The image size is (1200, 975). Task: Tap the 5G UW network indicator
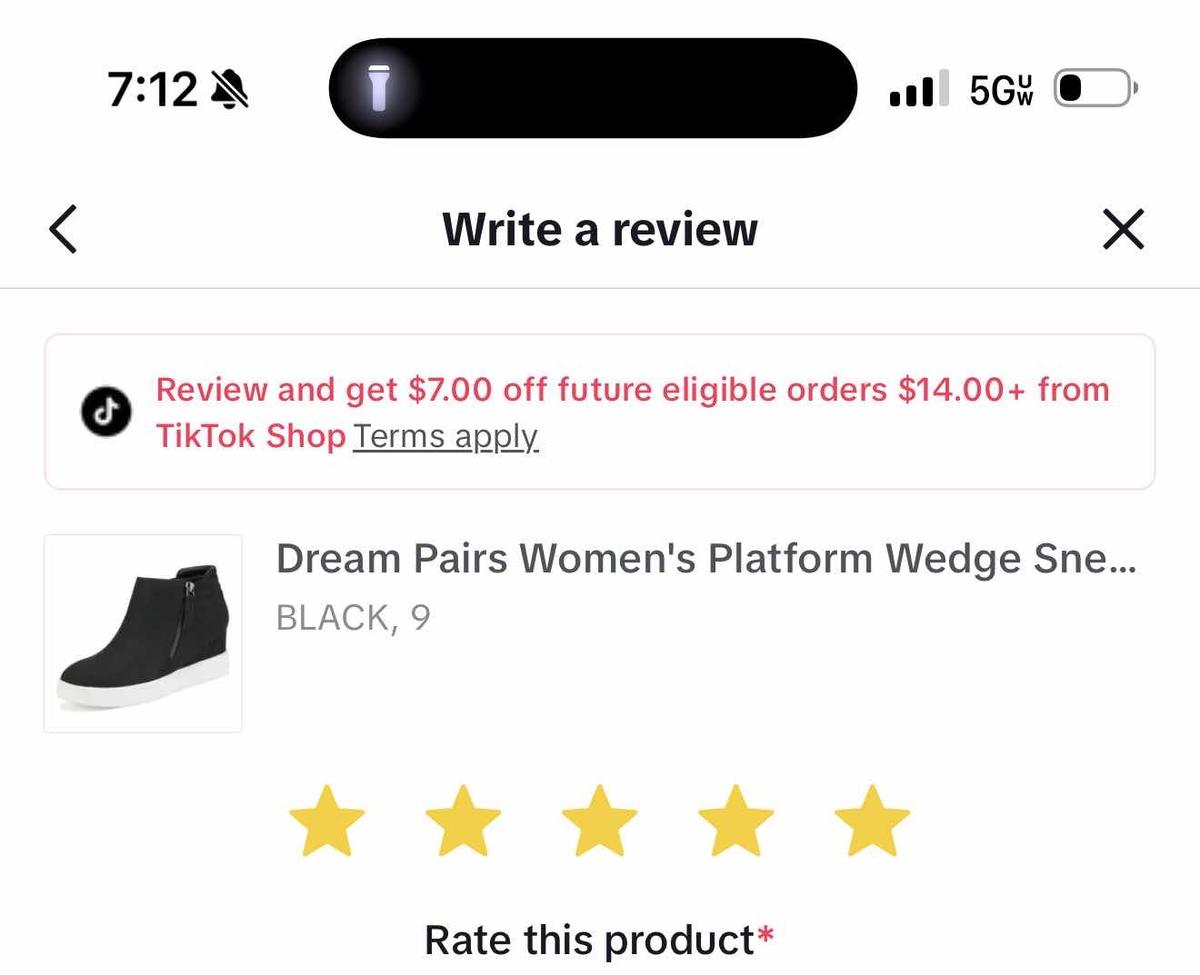click(1000, 88)
